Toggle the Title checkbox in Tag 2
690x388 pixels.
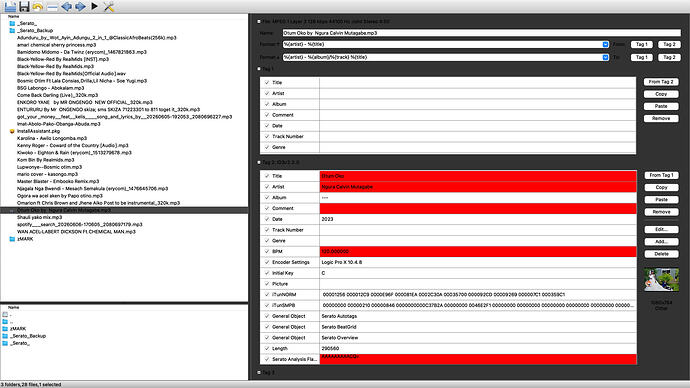[267, 176]
